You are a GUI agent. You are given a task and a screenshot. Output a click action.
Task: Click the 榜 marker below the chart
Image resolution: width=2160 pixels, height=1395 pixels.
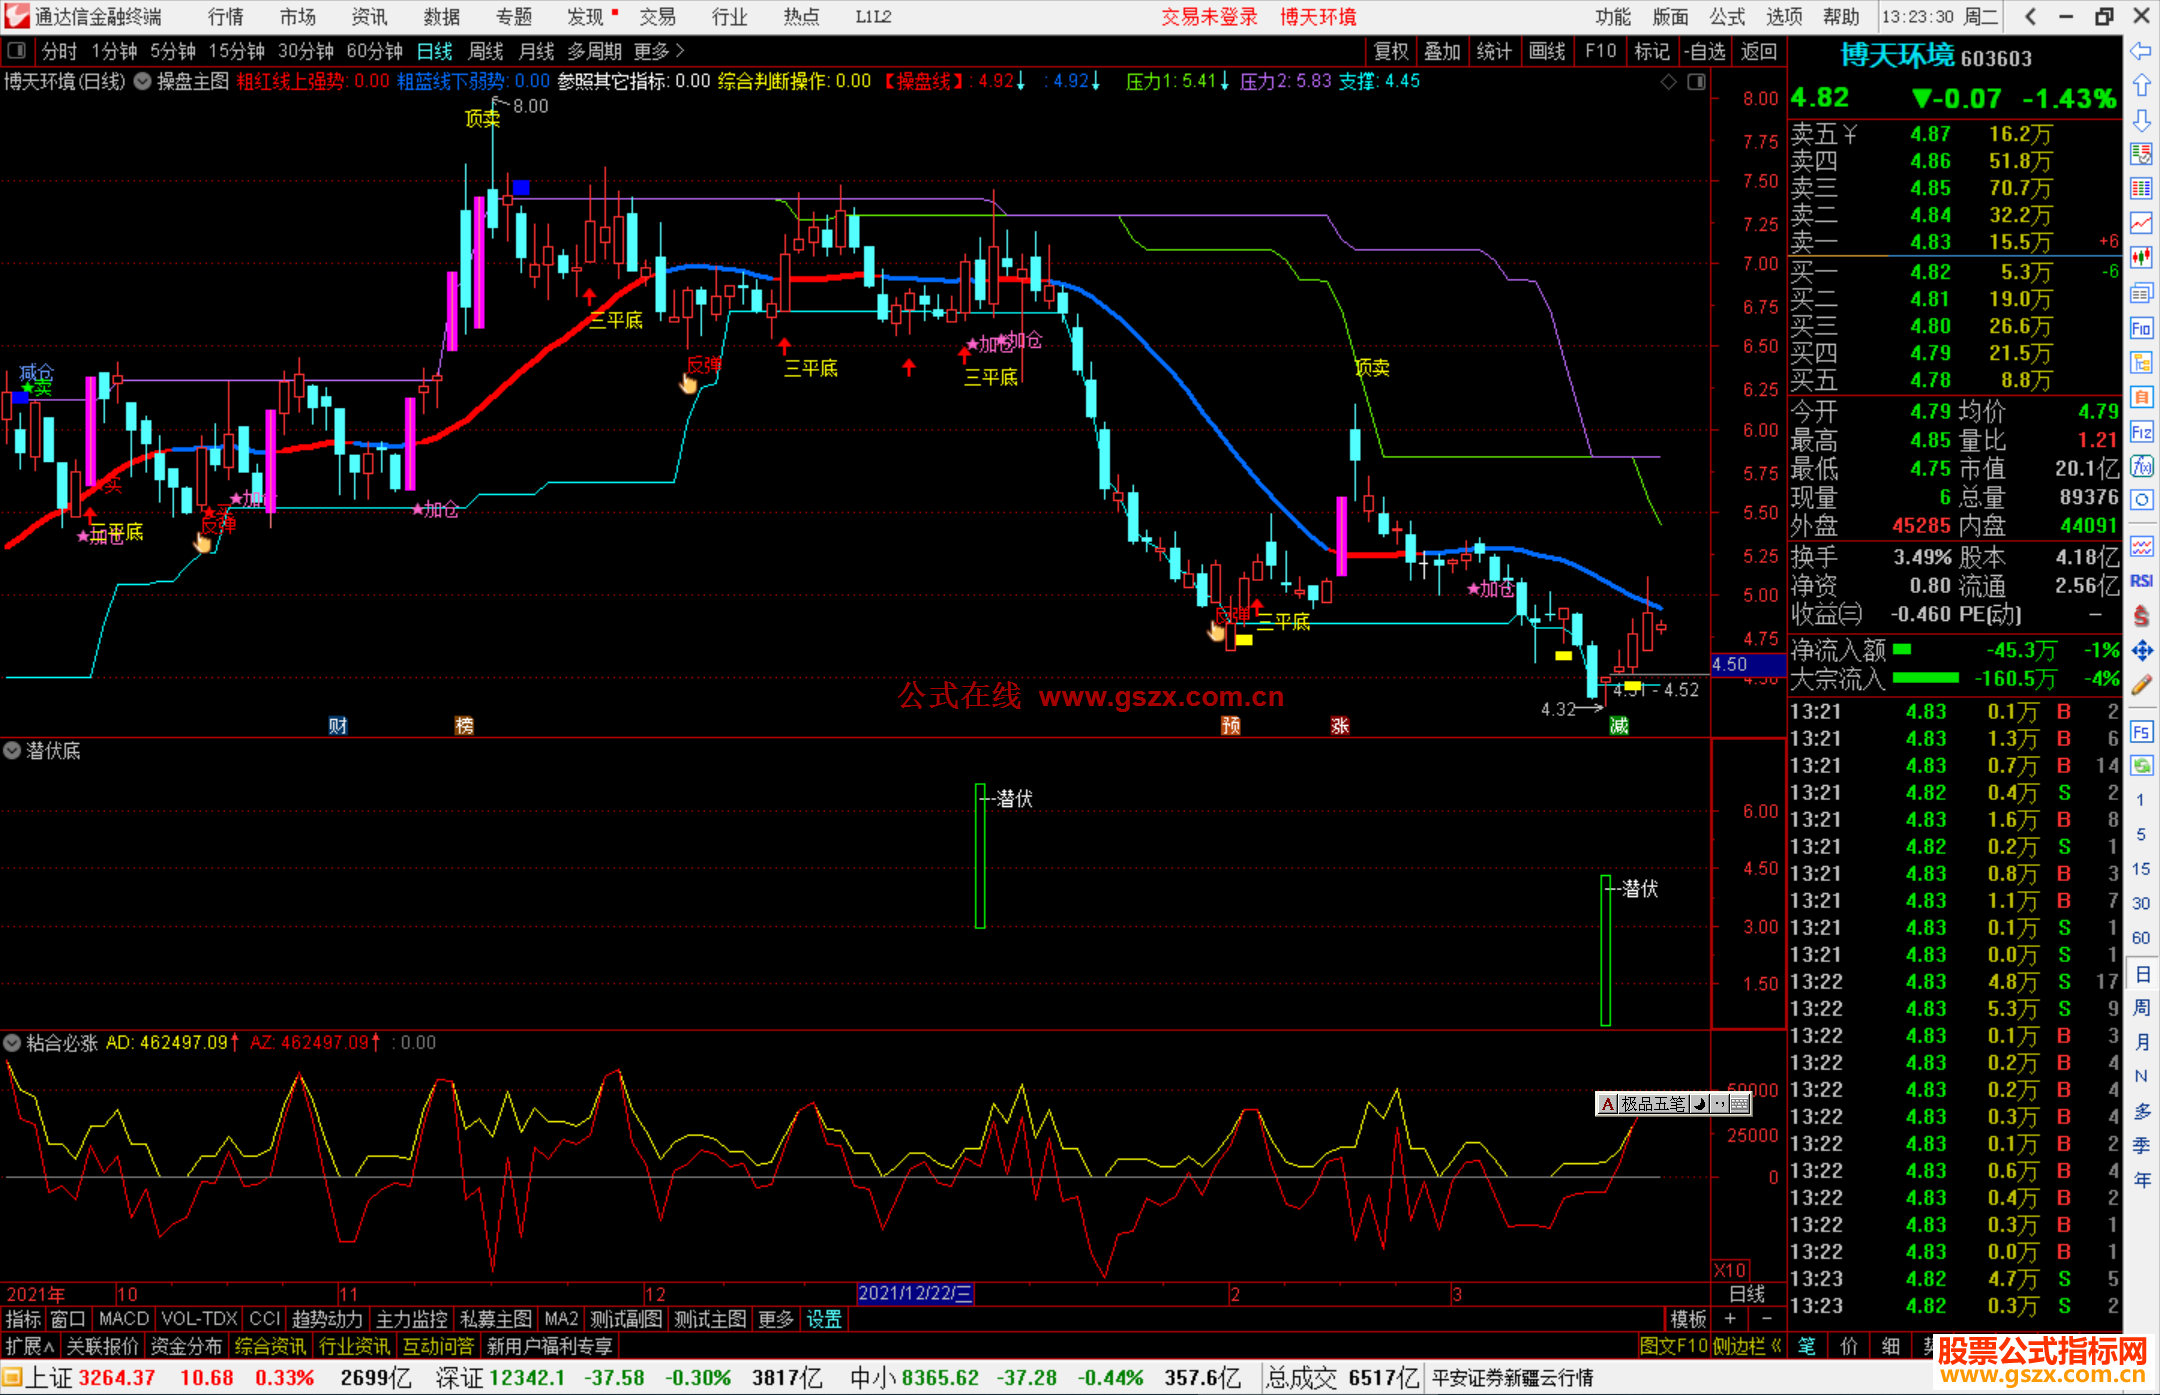tap(464, 726)
